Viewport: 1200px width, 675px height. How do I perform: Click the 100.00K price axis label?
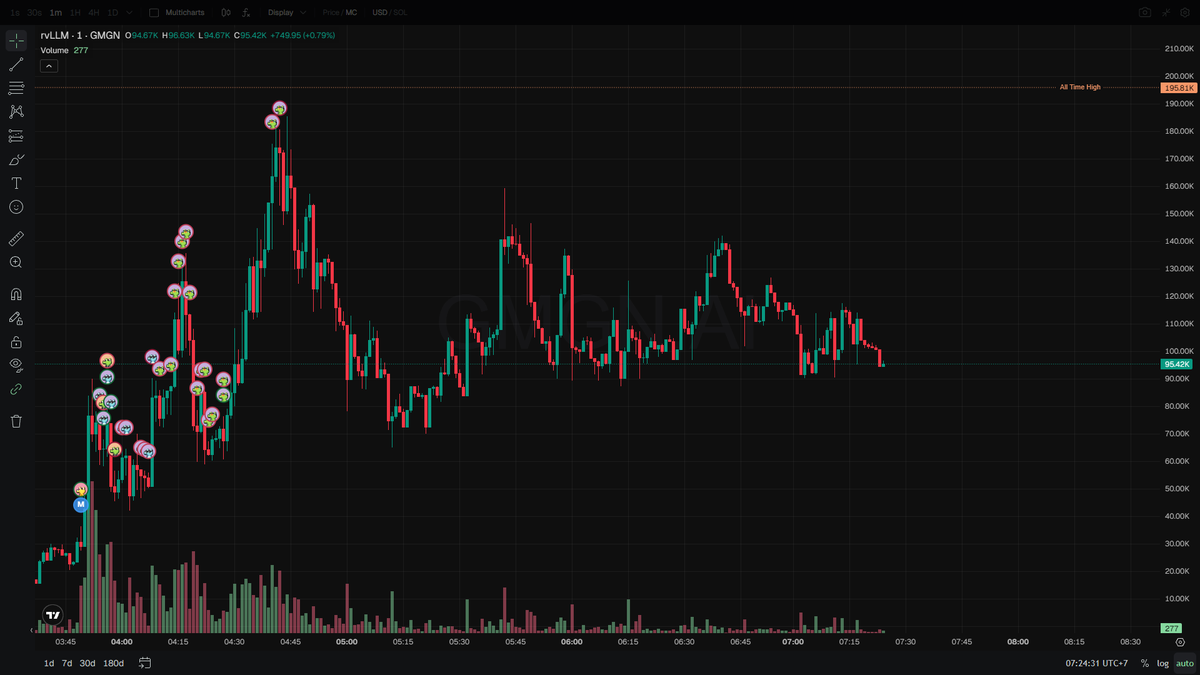pyautogui.click(x=1179, y=352)
